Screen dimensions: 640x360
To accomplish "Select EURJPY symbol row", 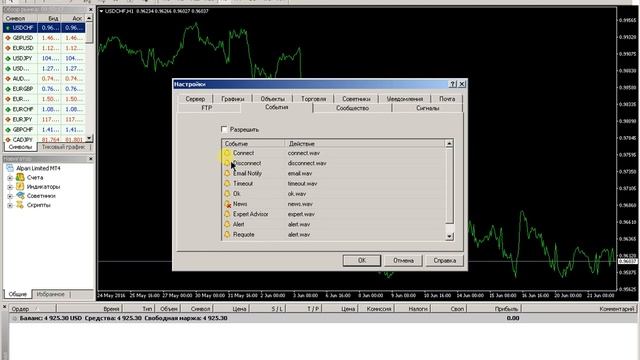I will coord(44,120).
